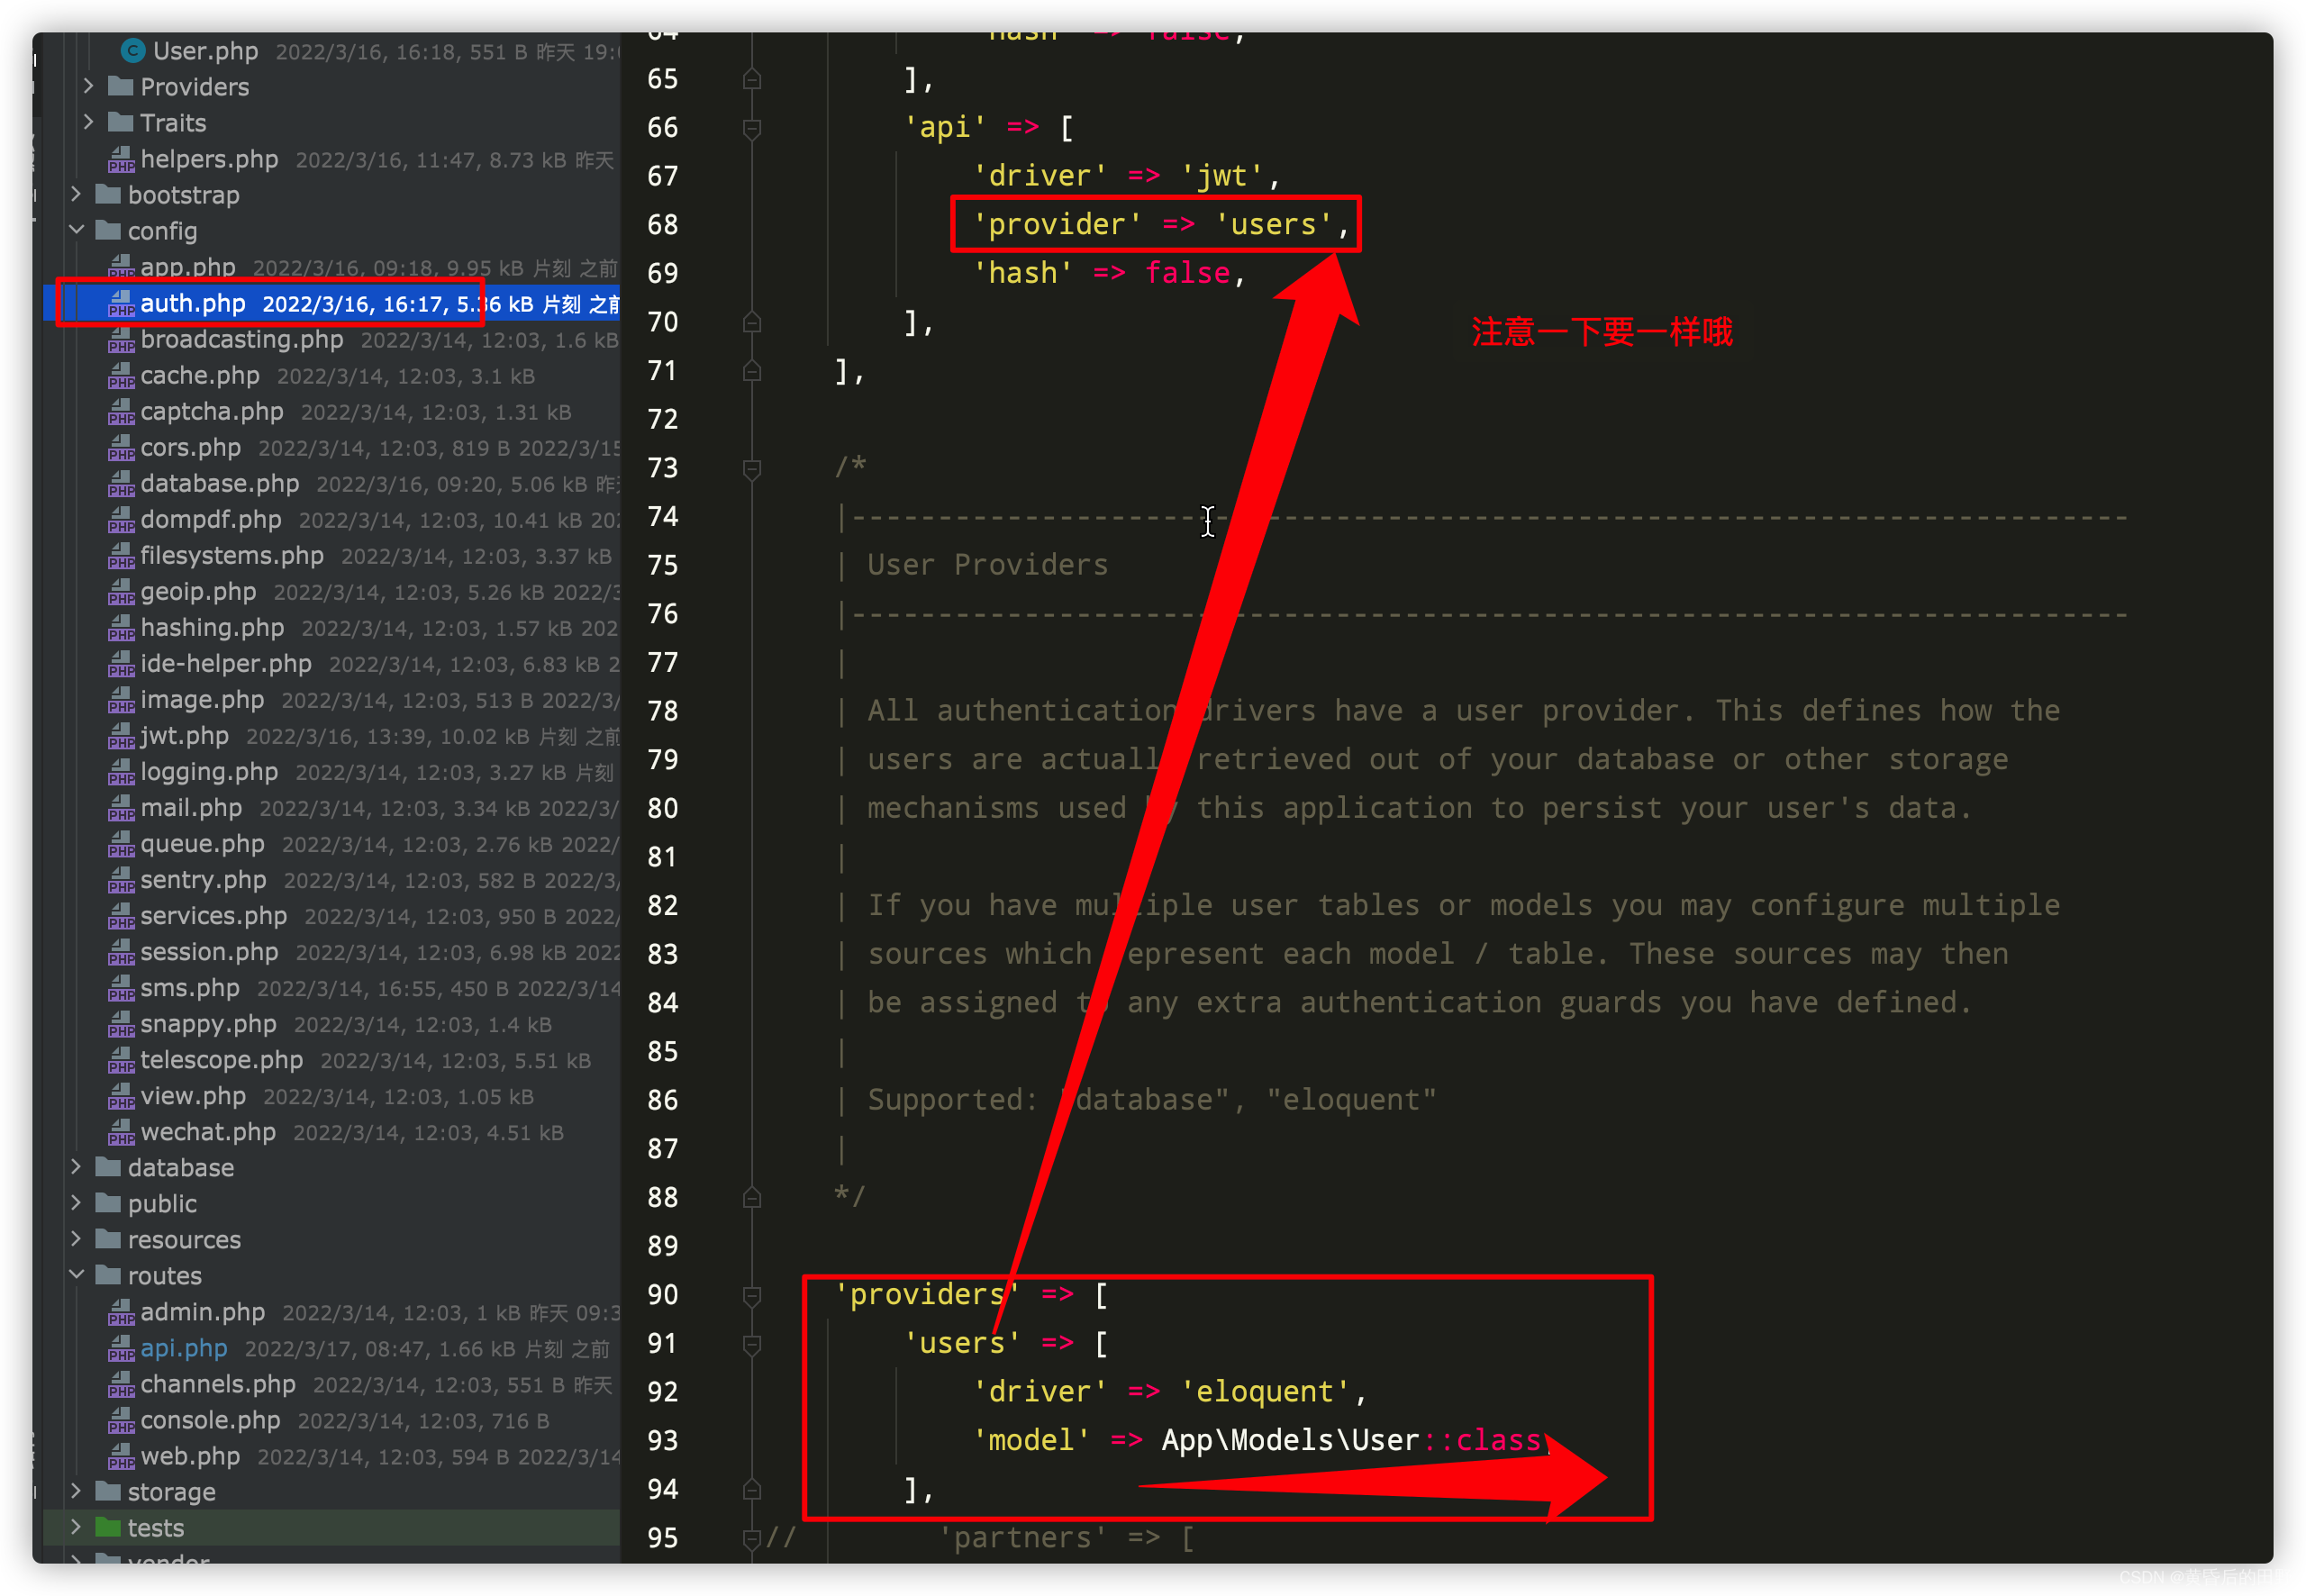Click the dompdf.php file icon
The width and height of the screenshot is (2306, 1596).
tap(121, 519)
